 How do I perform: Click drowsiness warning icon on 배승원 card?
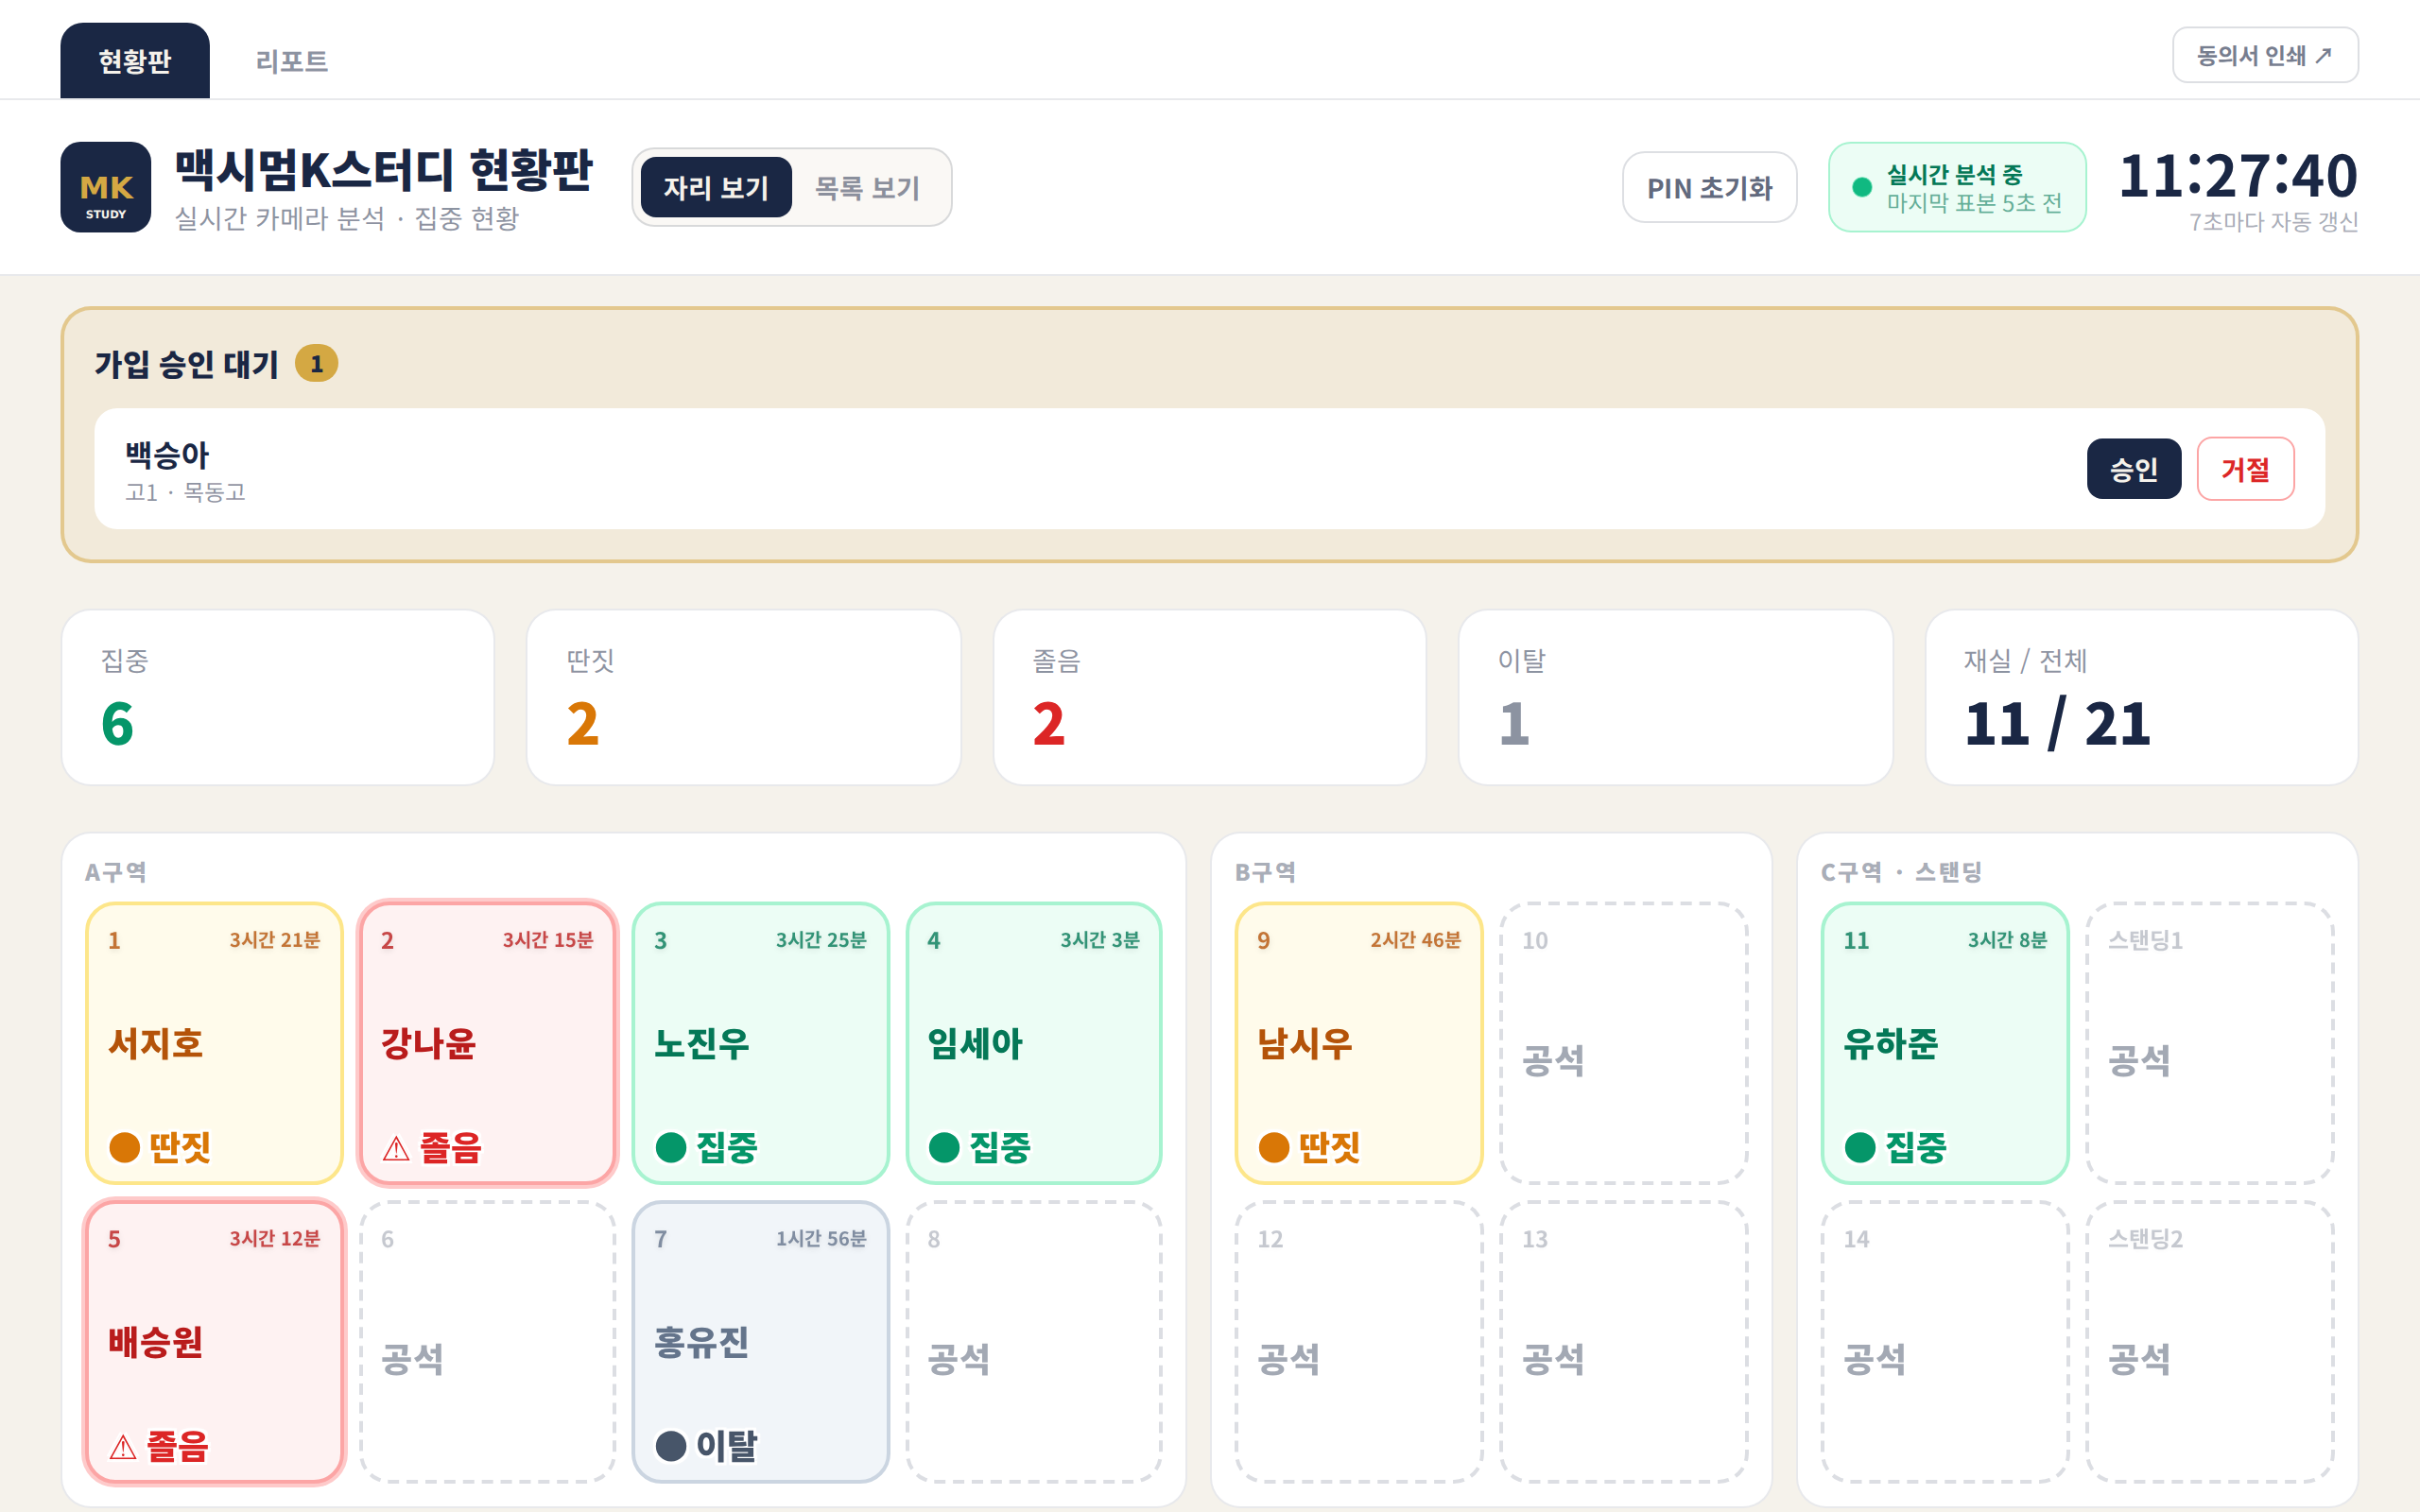point(123,1446)
